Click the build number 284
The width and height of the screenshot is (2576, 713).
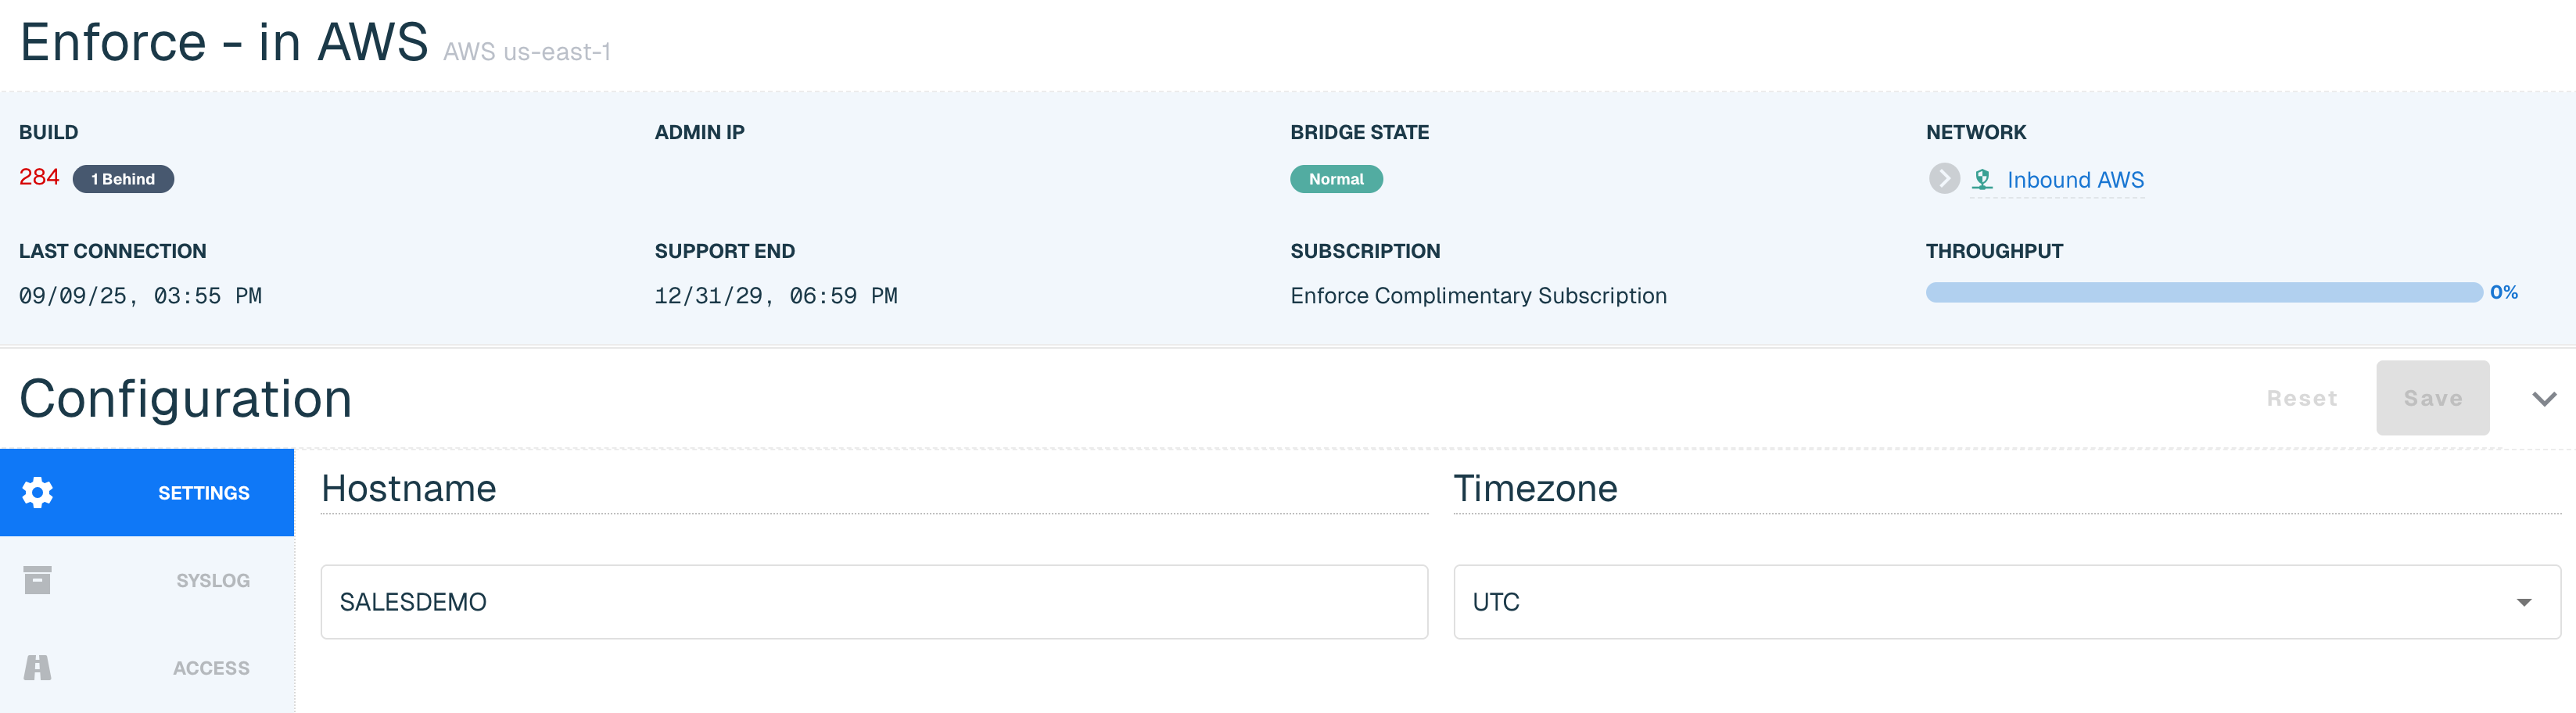pyautogui.click(x=39, y=177)
